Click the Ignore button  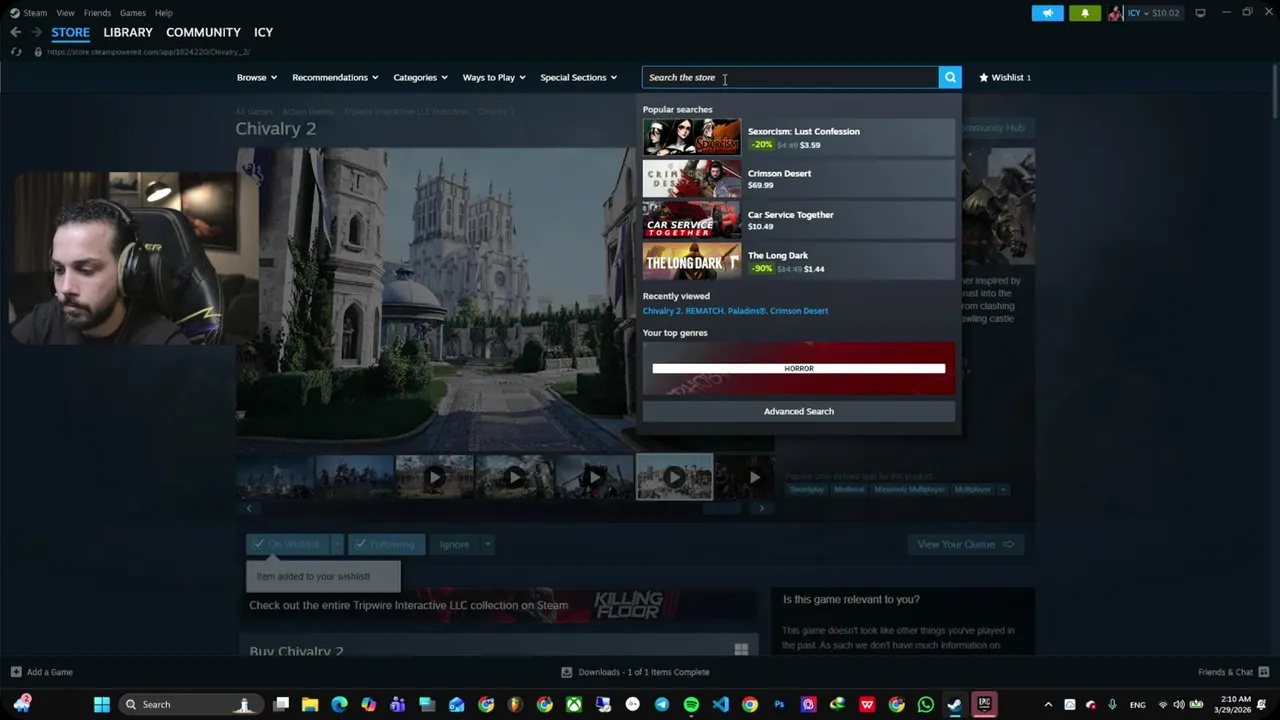(454, 544)
